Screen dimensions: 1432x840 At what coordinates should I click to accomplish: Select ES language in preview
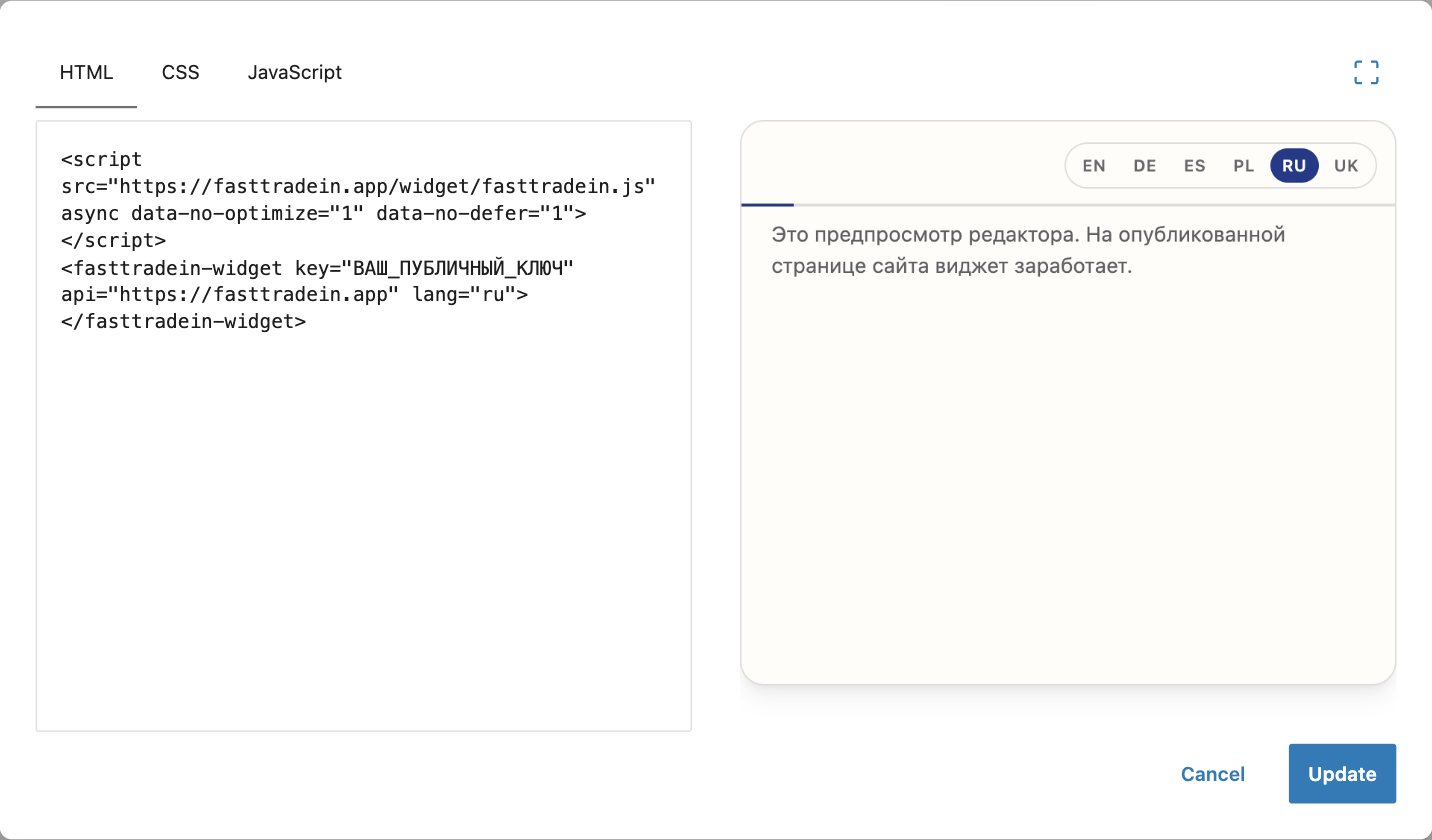click(1195, 166)
